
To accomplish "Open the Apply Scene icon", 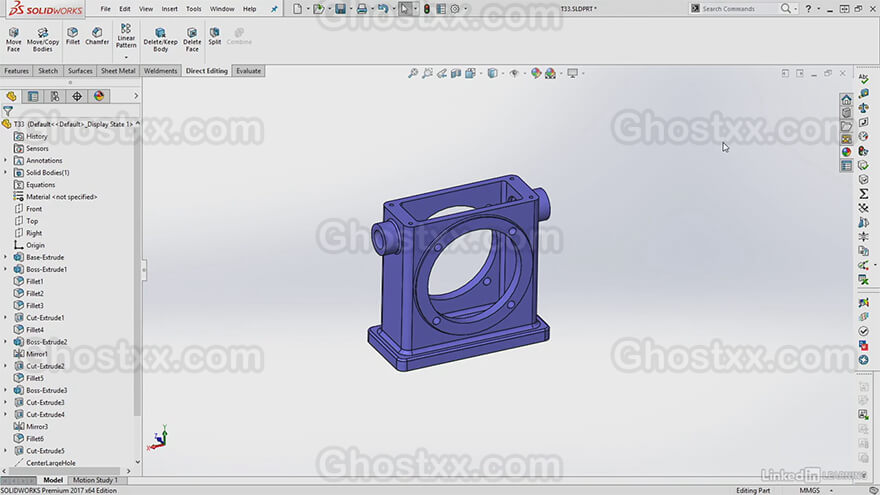I will tap(550, 73).
